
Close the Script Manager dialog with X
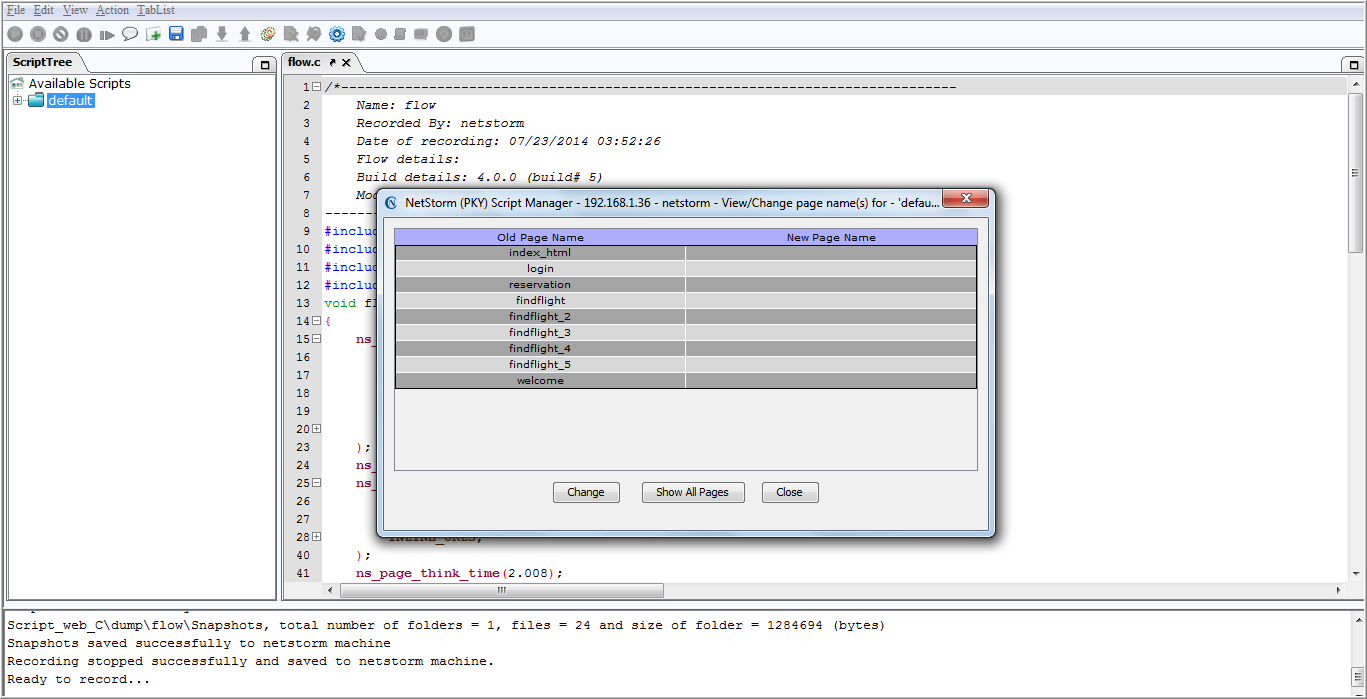[x=966, y=199]
